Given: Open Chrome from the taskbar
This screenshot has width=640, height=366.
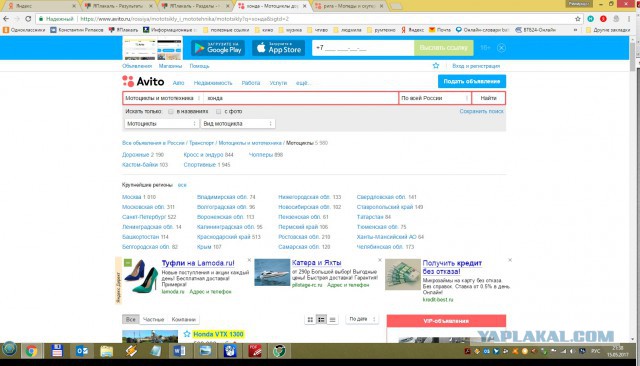Looking at the screenshot, I should coord(31,350).
